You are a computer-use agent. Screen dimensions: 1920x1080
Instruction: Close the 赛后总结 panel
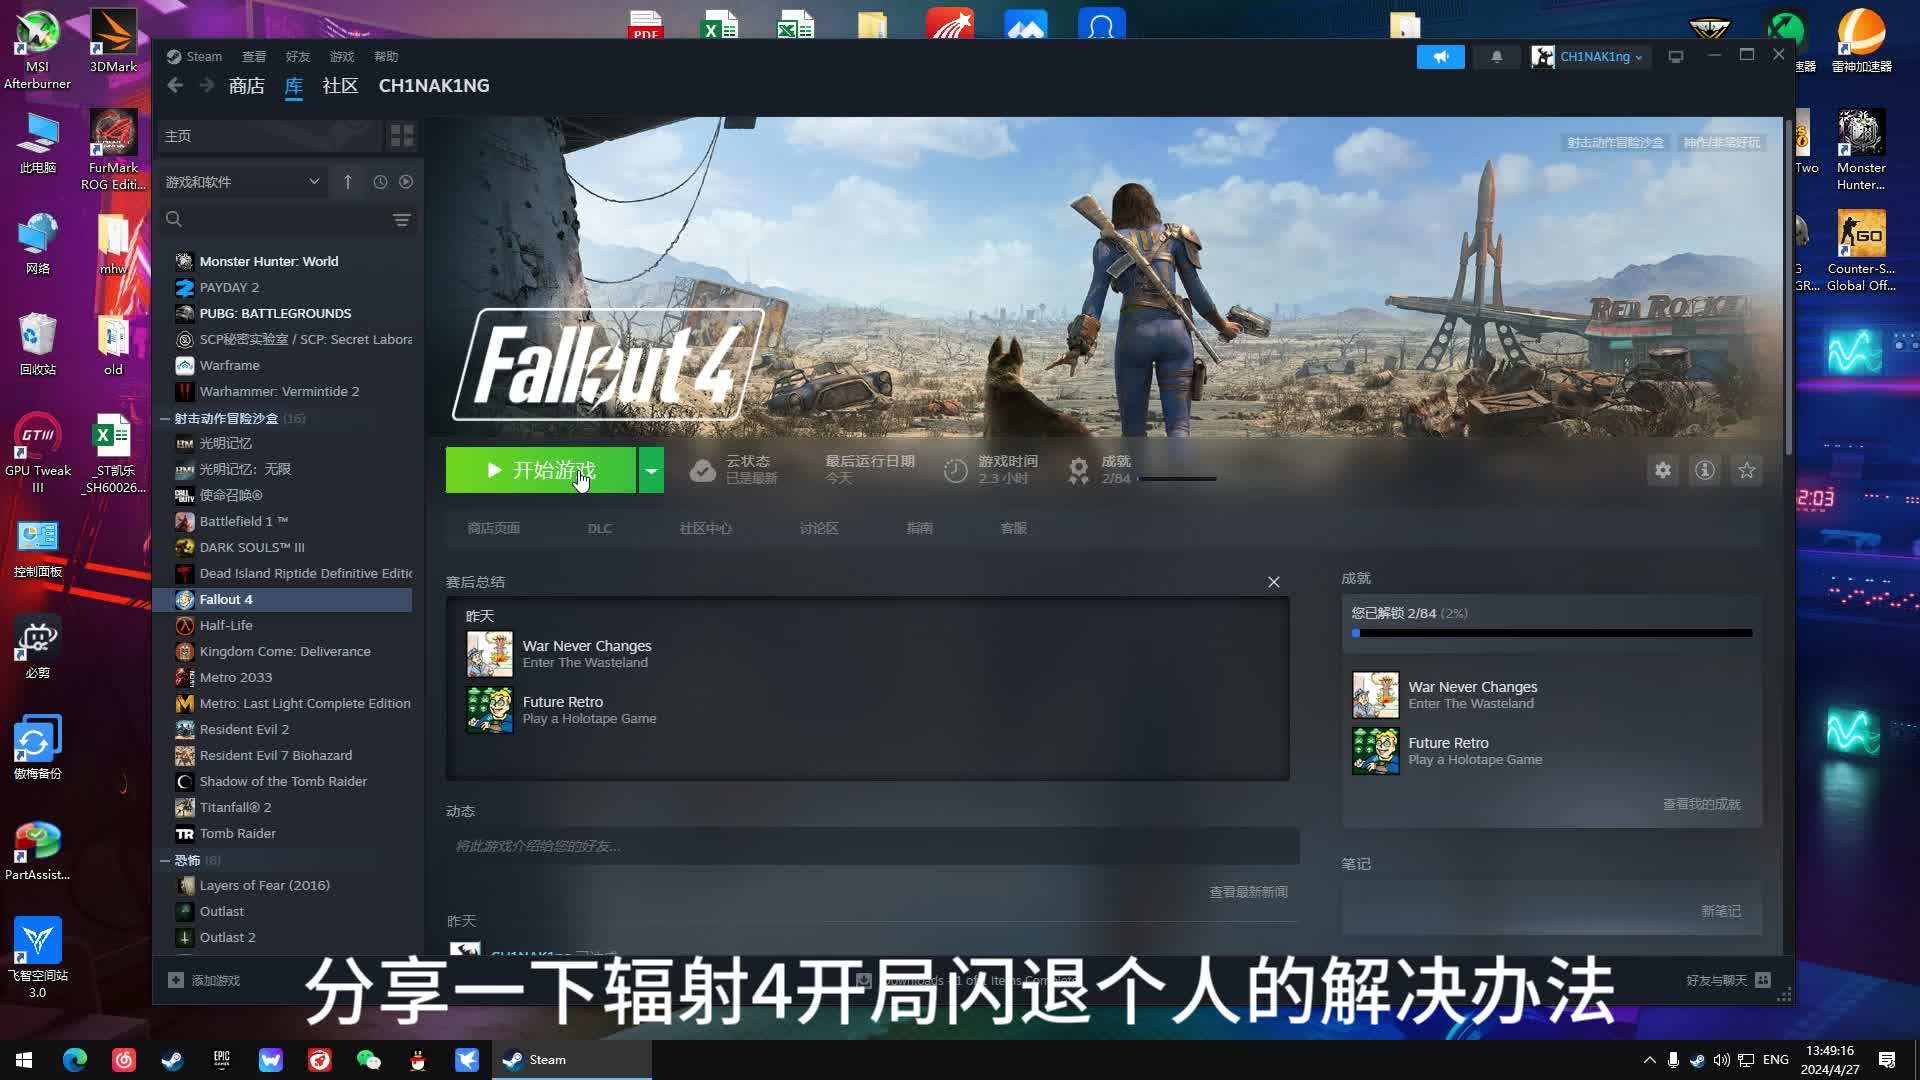click(1274, 582)
